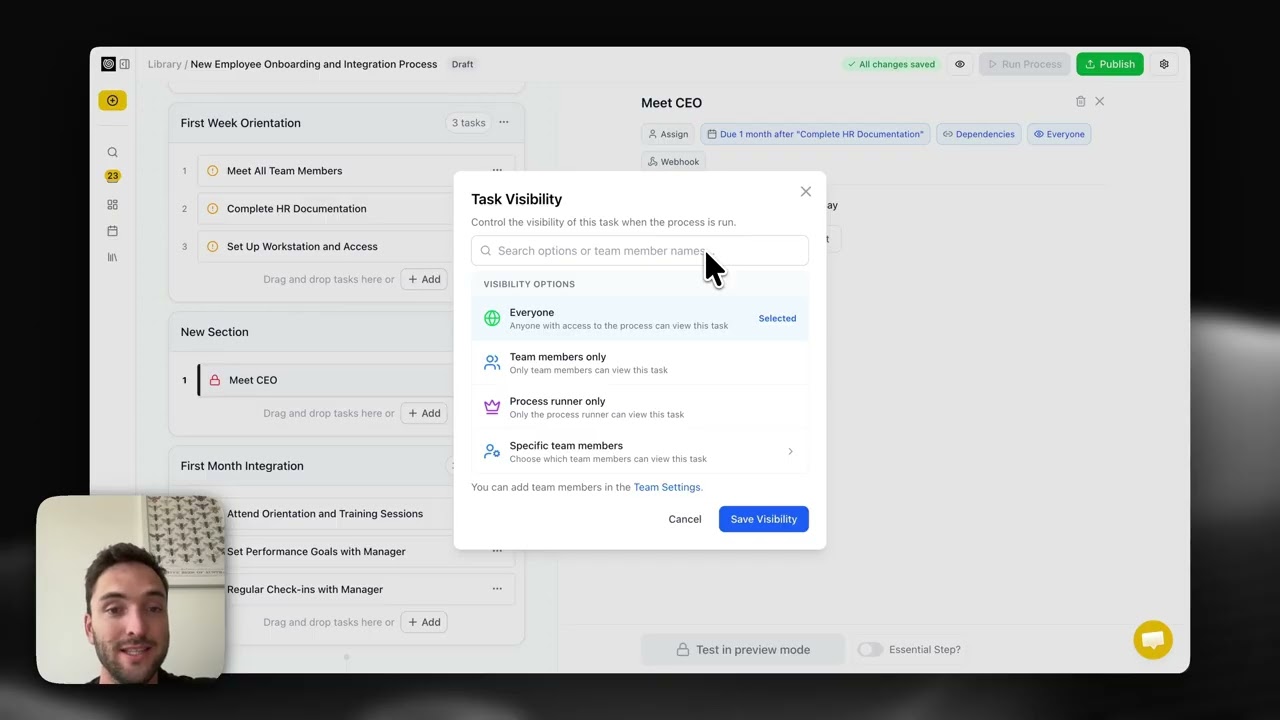Open the Team Settings link

point(667,487)
